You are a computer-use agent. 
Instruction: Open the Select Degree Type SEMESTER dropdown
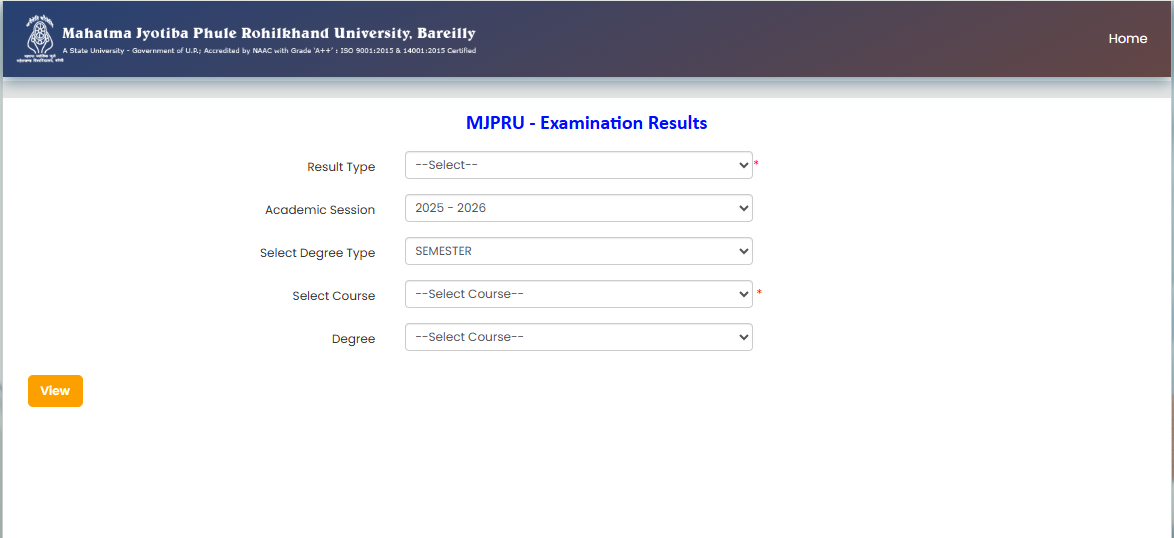[579, 251]
